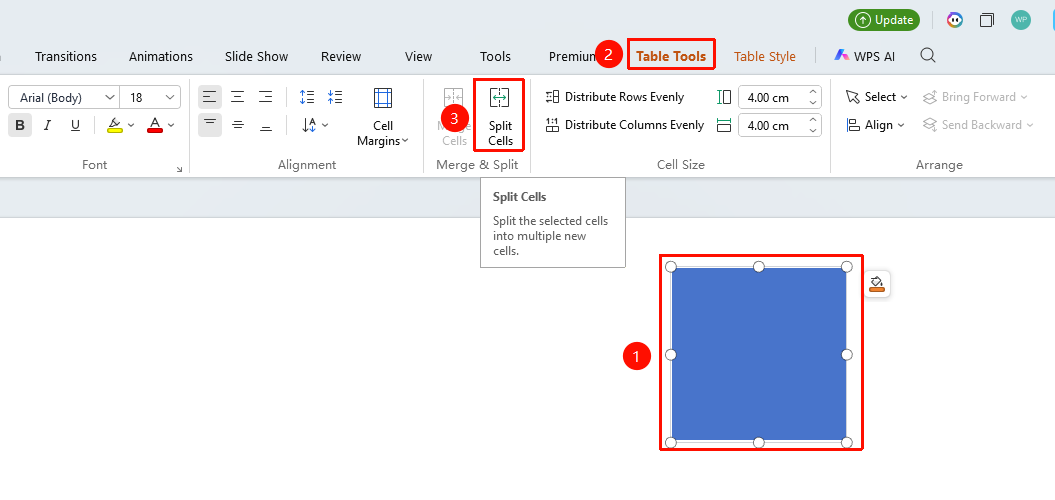Click the paragraph spacing icon
Image resolution: width=1055 pixels, height=500 pixels.
tap(335, 97)
